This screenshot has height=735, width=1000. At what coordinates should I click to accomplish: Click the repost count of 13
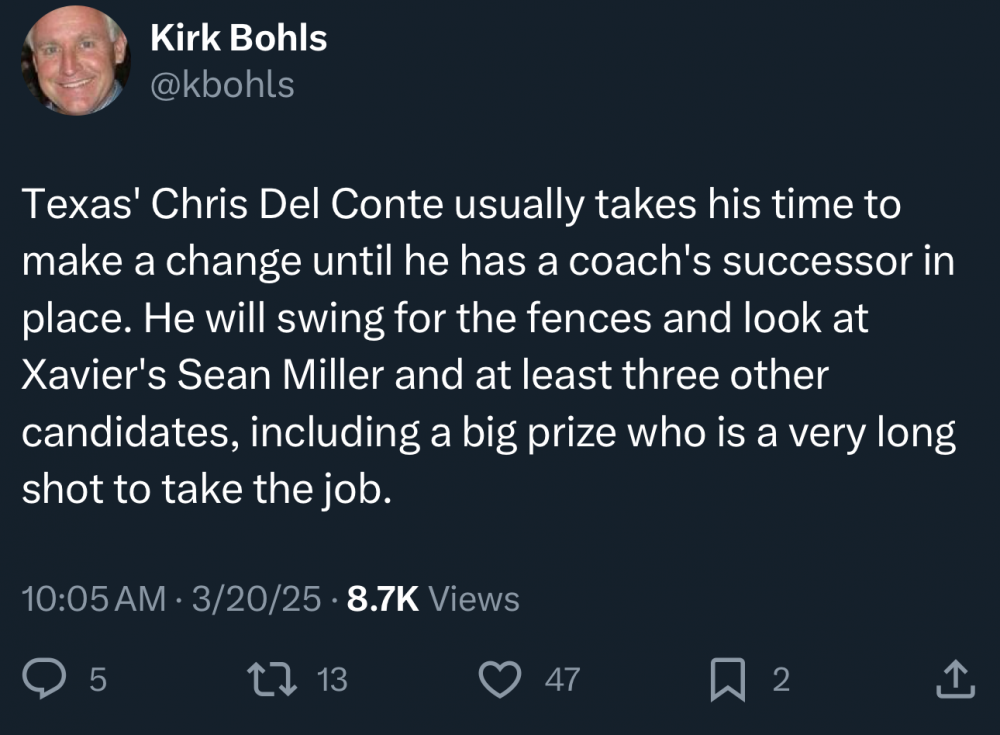332,681
